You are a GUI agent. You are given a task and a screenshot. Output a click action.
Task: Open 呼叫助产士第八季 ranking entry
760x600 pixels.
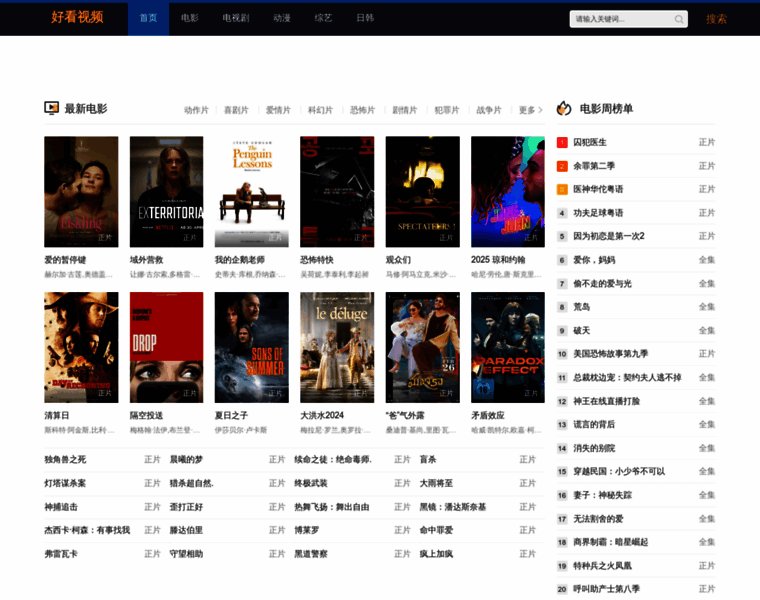pos(606,589)
